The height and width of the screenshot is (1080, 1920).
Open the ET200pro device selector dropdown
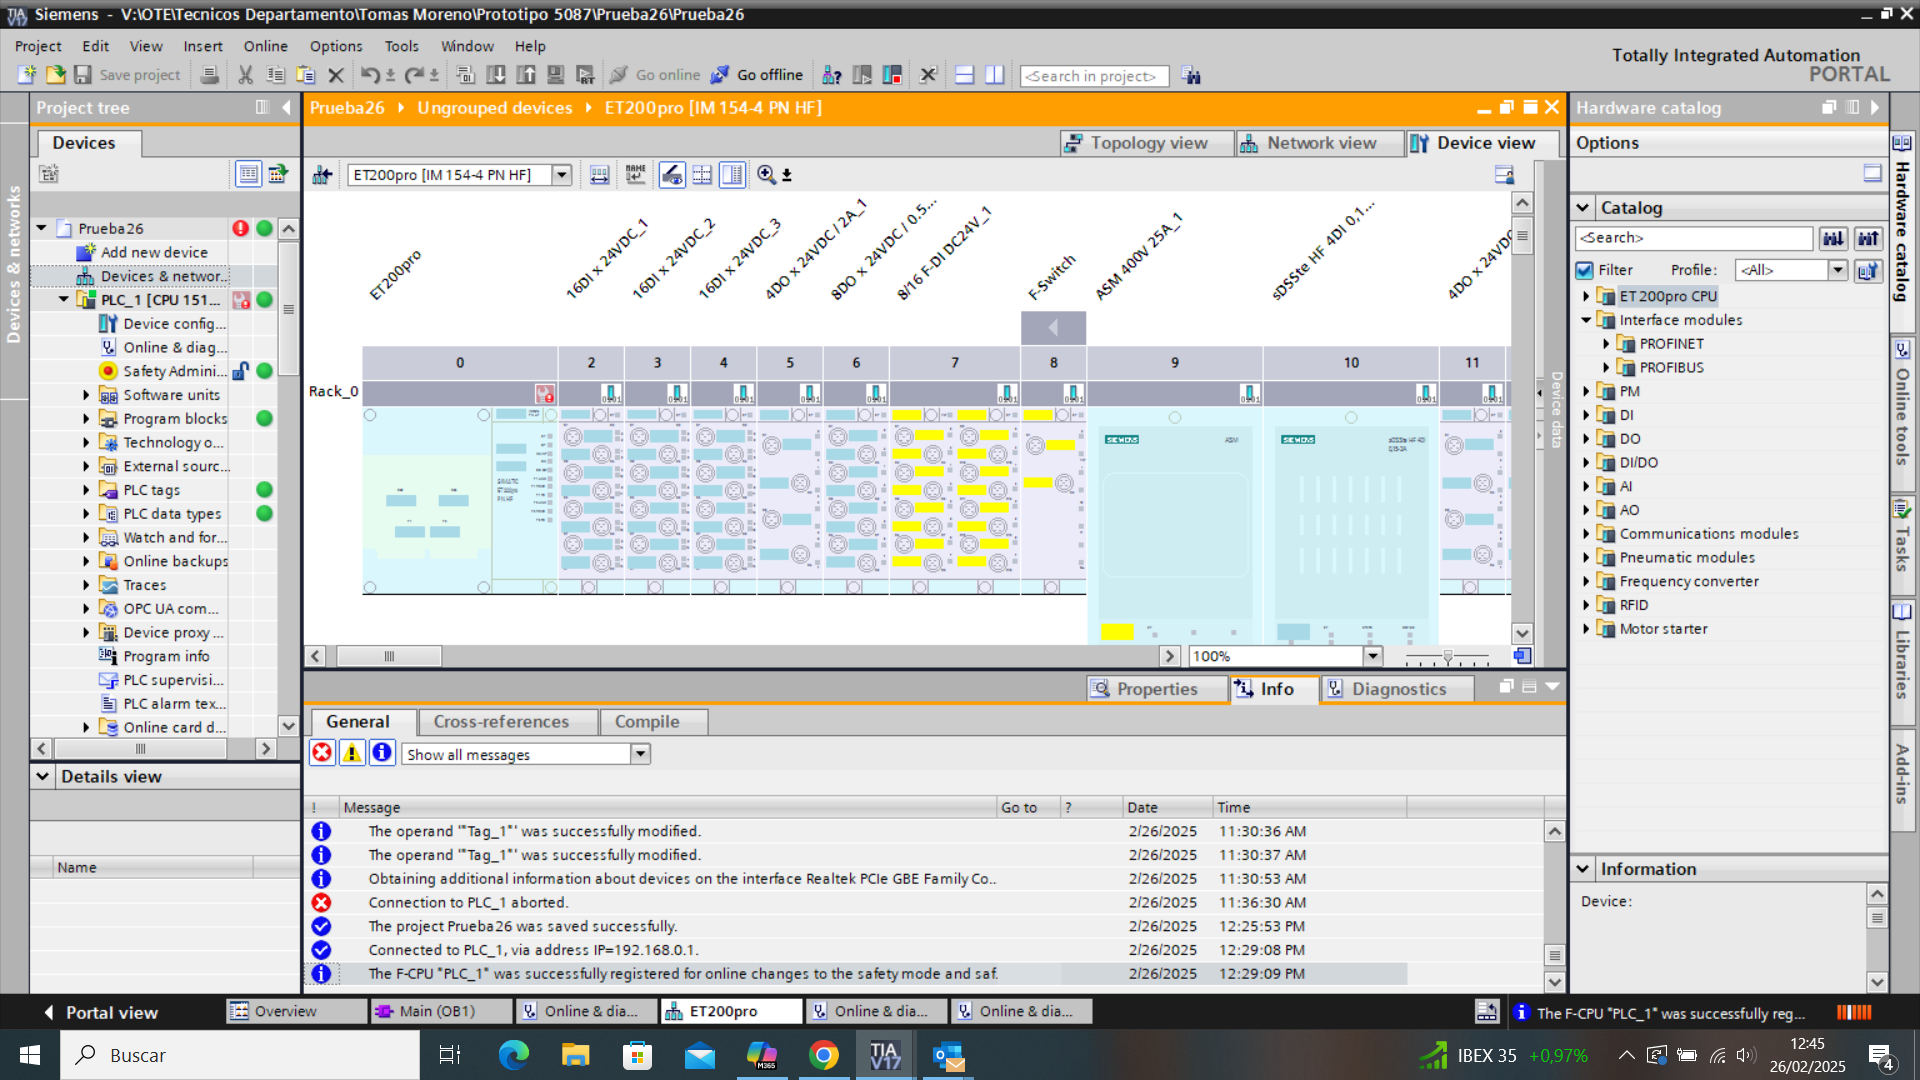click(x=562, y=175)
